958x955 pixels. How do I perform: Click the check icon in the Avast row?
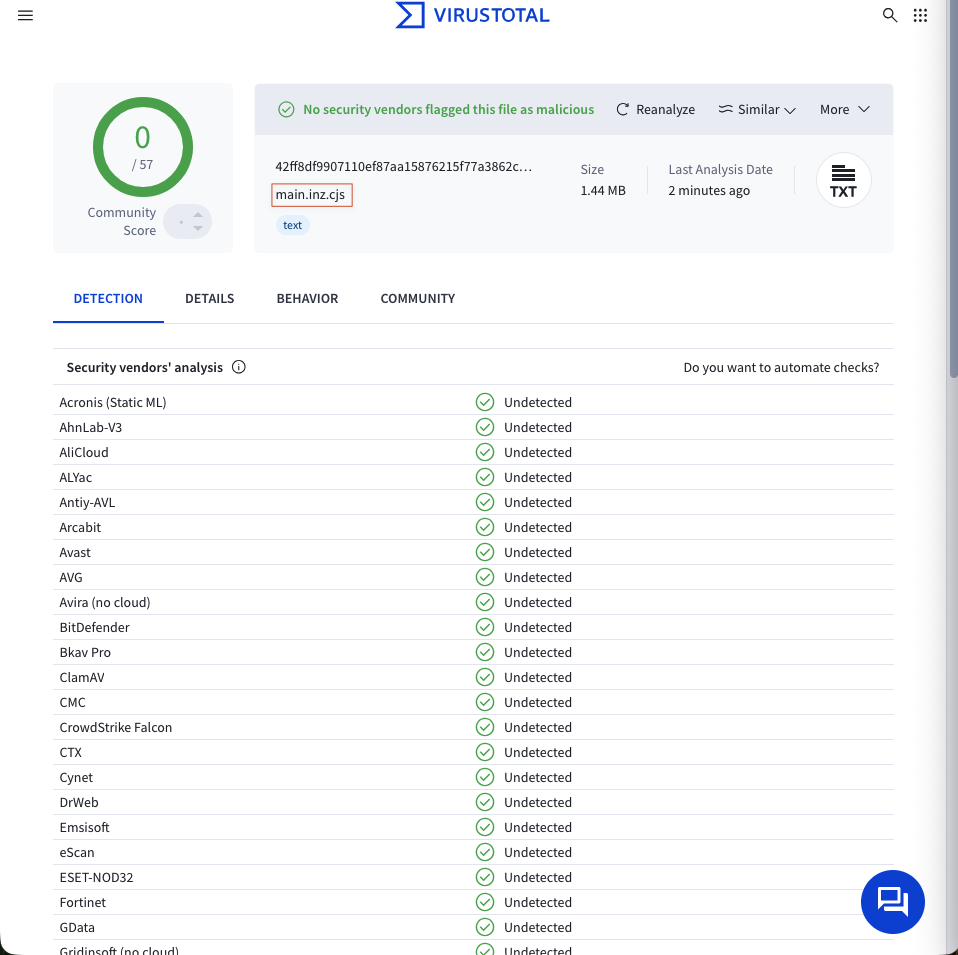point(484,552)
